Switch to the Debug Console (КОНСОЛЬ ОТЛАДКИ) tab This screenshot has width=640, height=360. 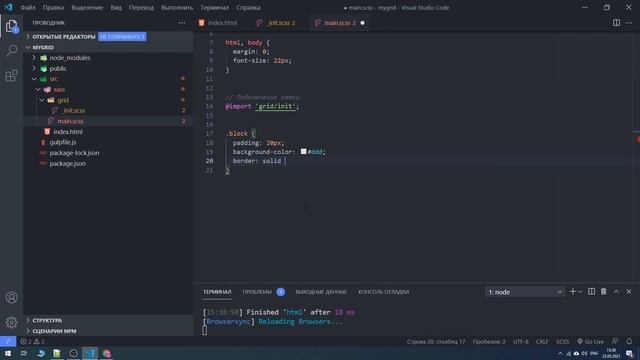pyautogui.click(x=383, y=292)
